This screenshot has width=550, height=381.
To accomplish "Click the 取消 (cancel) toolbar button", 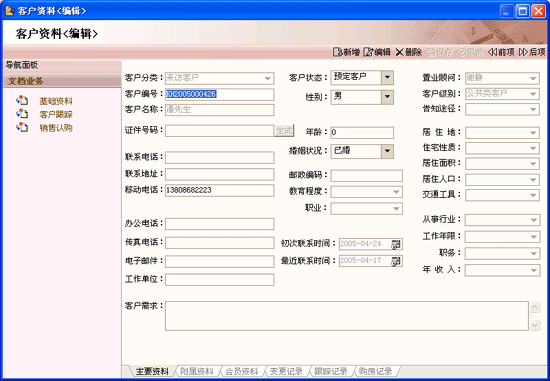I will [470, 52].
